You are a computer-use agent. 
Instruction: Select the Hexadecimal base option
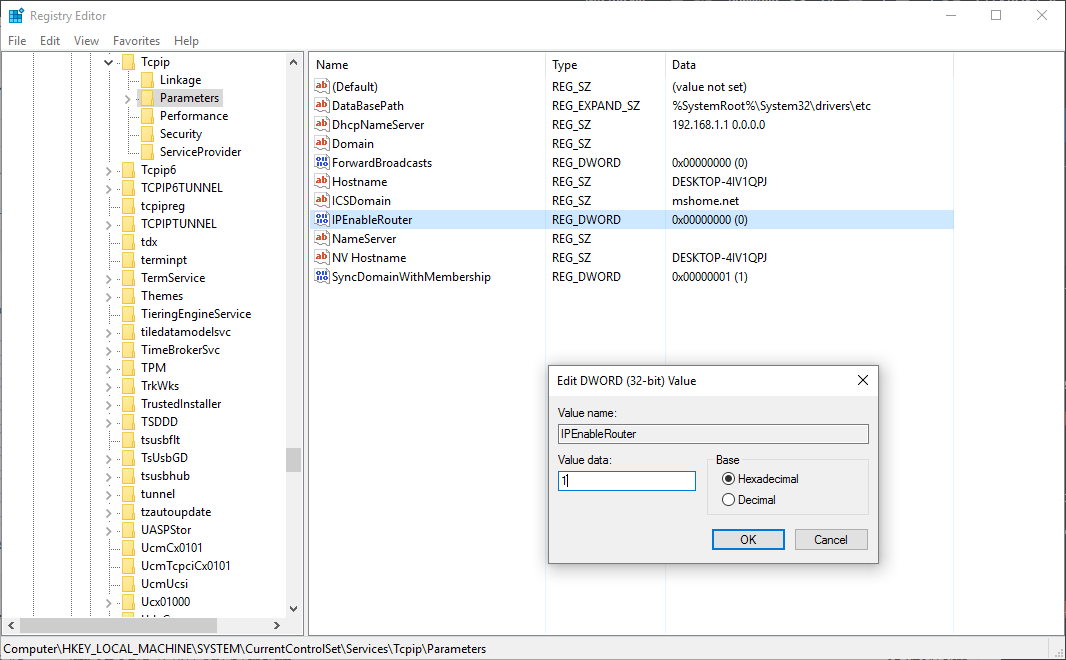click(728, 479)
